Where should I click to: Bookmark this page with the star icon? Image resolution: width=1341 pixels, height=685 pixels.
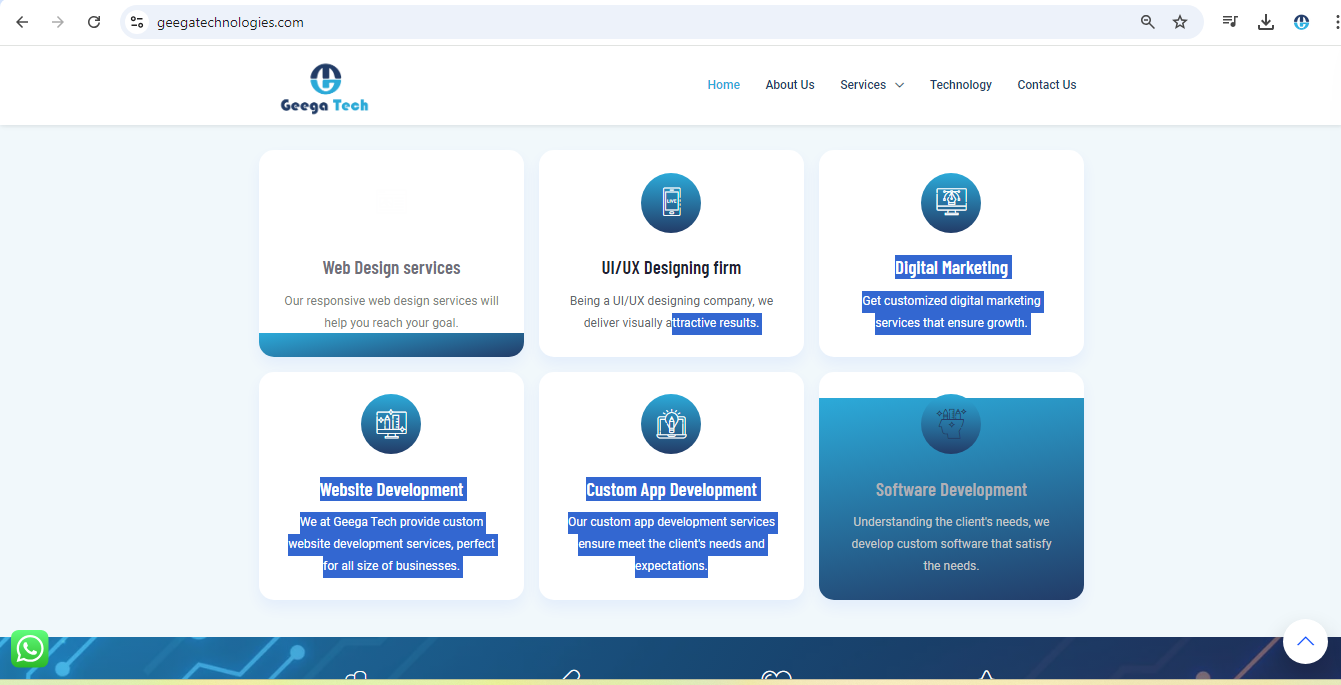(x=1180, y=22)
